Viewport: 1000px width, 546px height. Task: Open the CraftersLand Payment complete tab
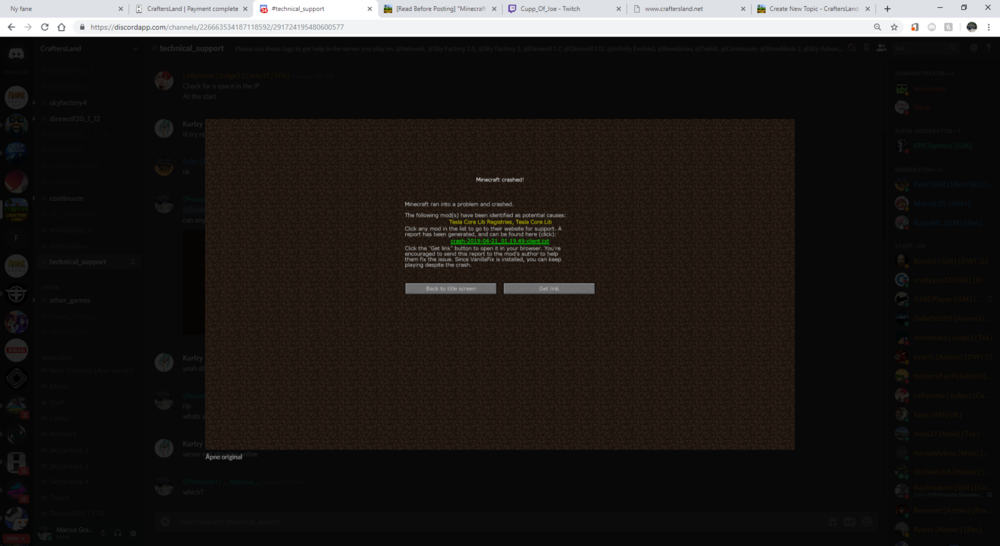(x=188, y=9)
